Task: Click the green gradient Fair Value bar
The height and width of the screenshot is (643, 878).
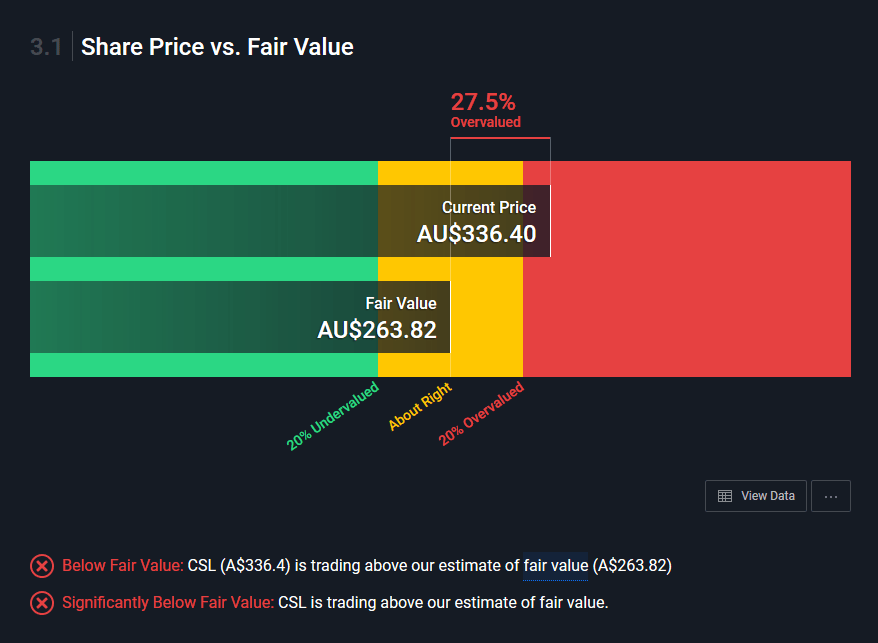Action: click(200, 317)
